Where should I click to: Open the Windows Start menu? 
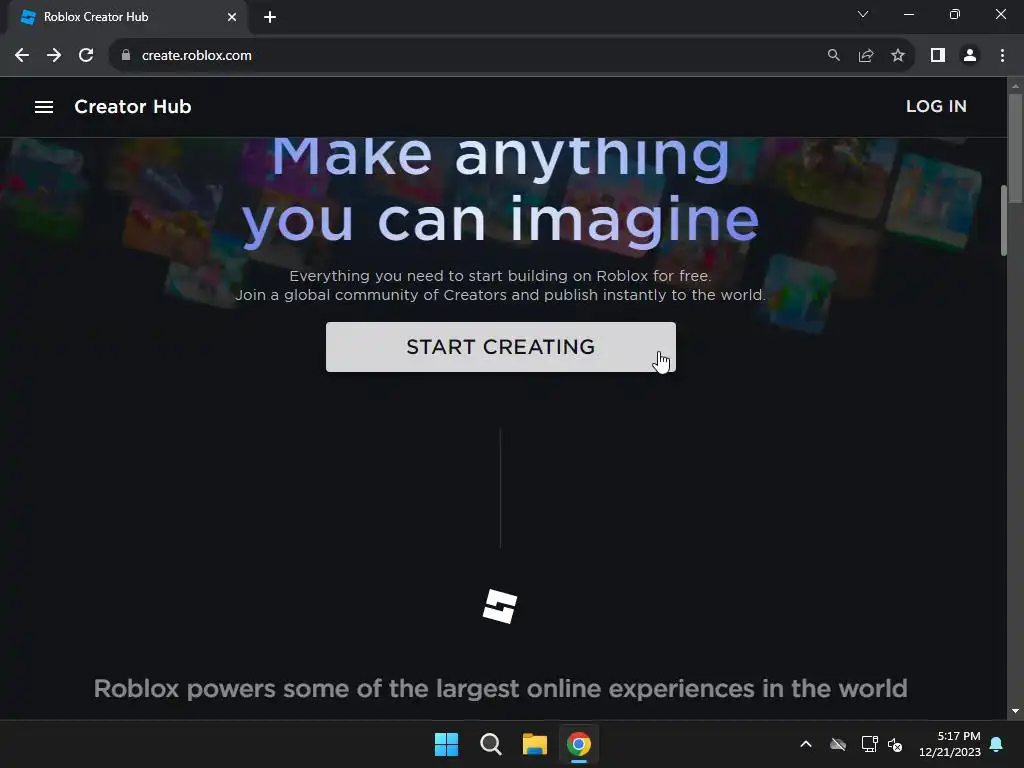click(x=447, y=744)
